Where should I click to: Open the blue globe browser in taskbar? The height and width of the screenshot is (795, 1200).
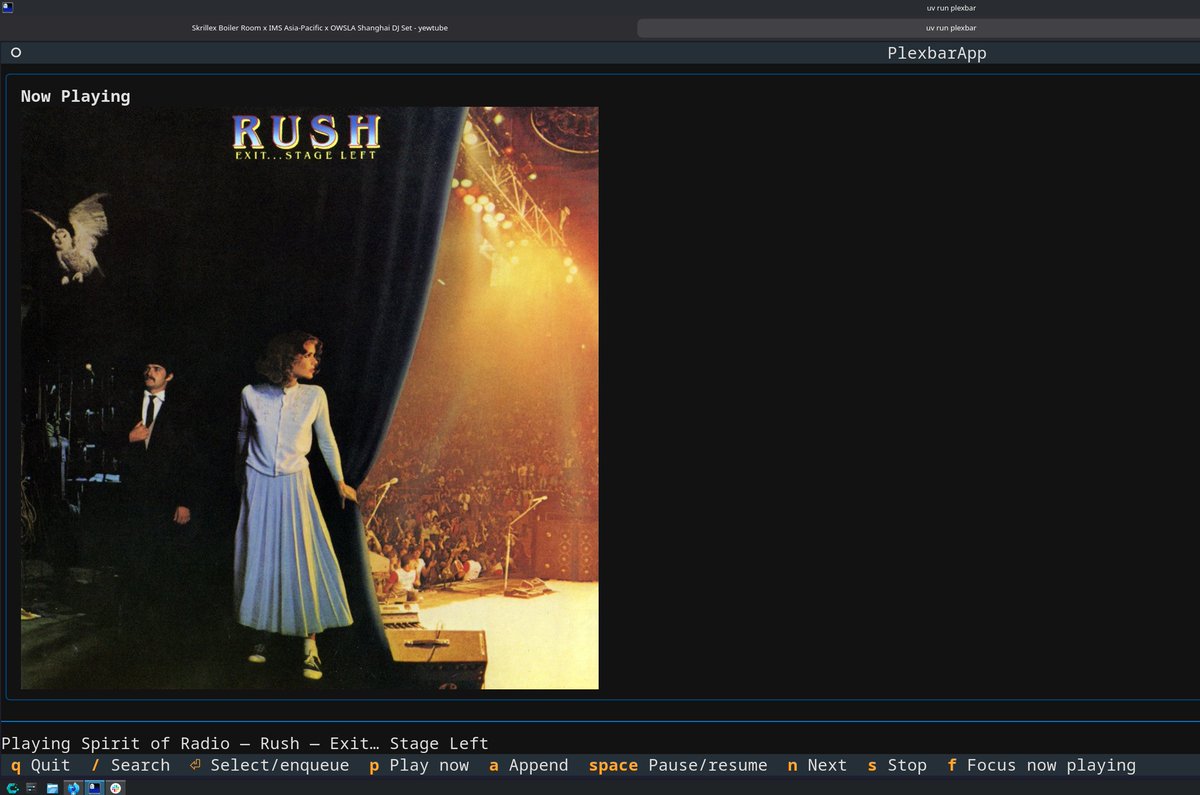click(x=73, y=788)
